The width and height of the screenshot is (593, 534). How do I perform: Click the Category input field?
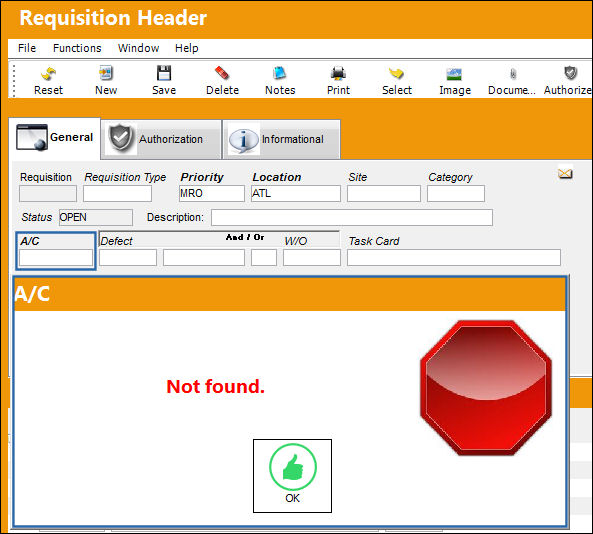click(456, 194)
